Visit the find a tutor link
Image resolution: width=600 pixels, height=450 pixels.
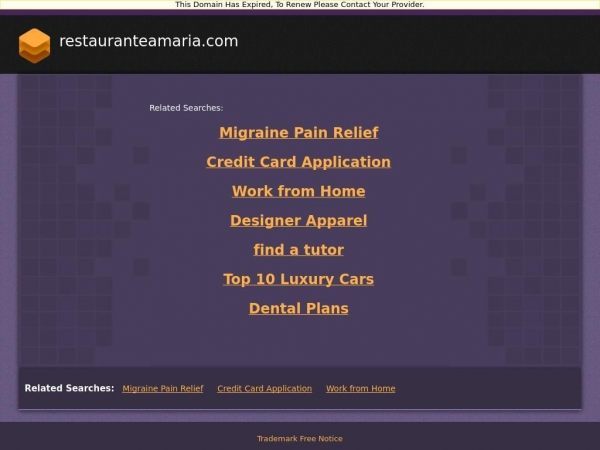click(298, 250)
